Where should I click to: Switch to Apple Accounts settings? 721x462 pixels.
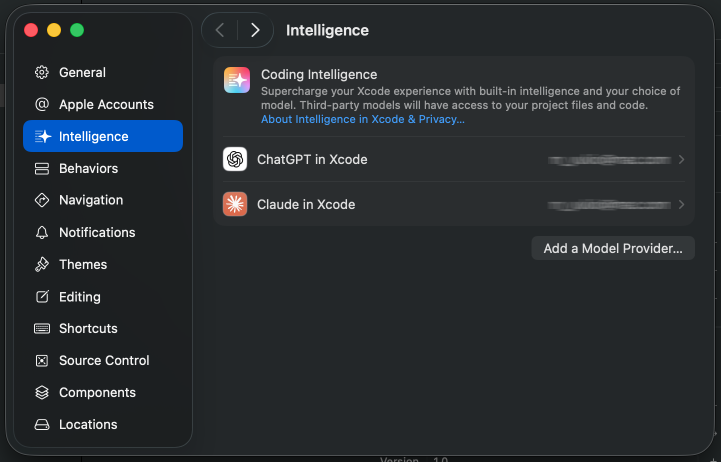click(x=103, y=104)
